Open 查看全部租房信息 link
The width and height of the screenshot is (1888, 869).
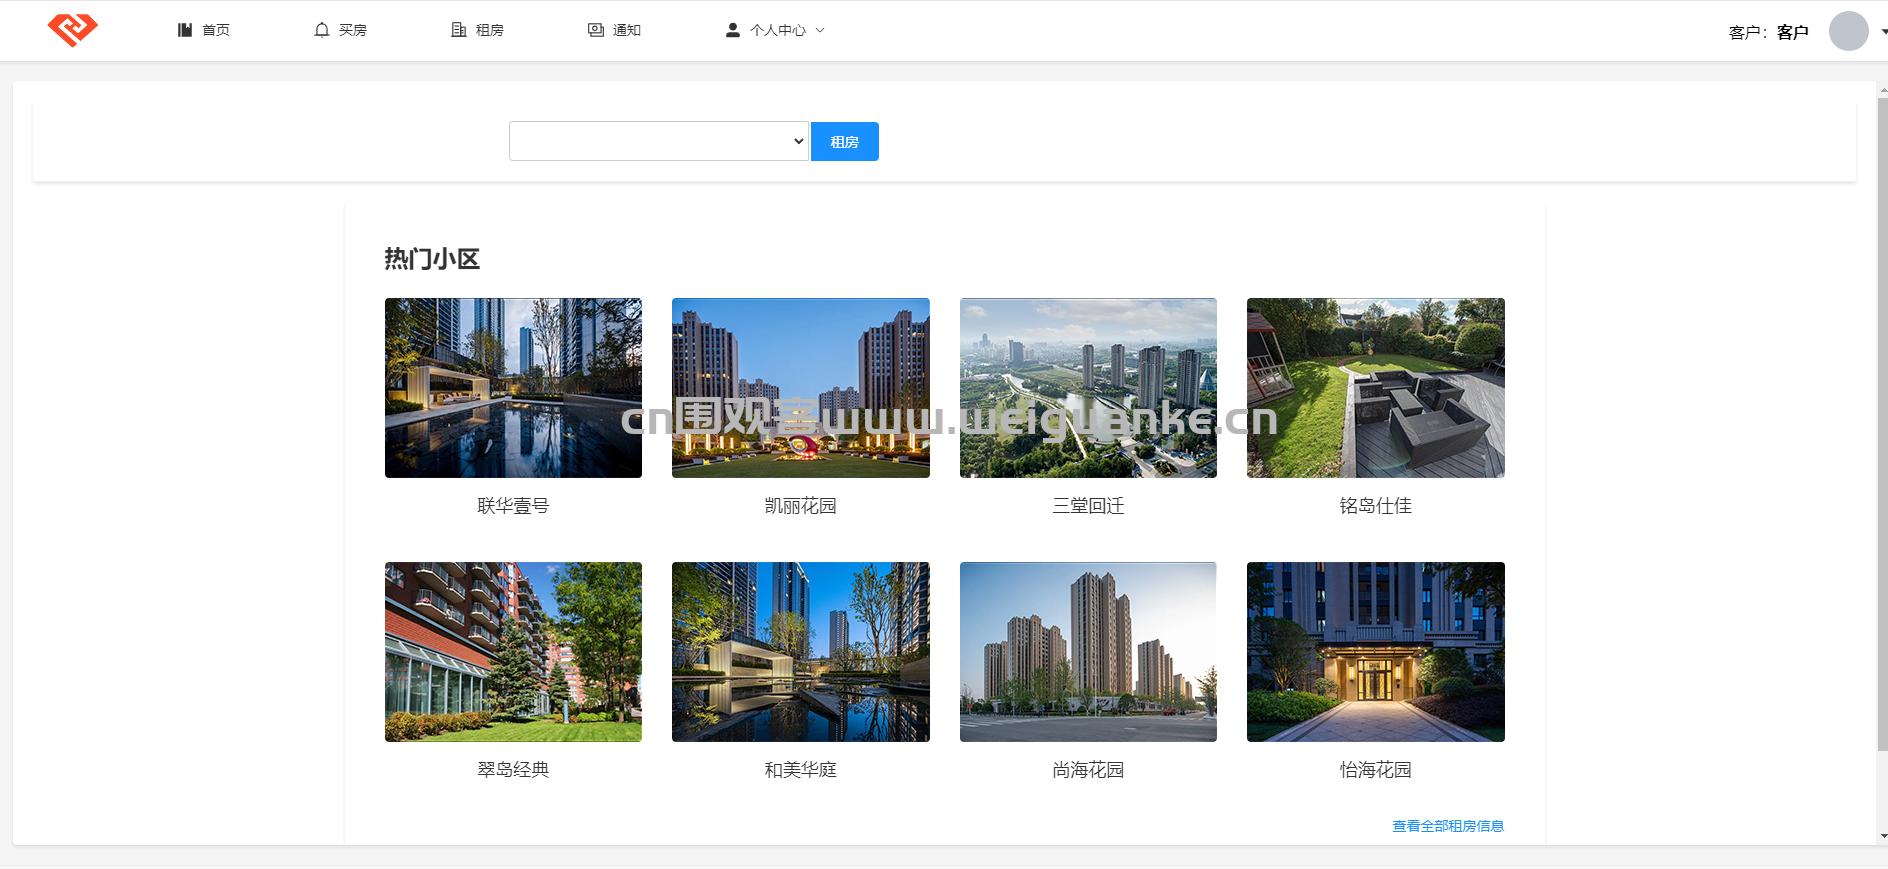pos(1448,826)
